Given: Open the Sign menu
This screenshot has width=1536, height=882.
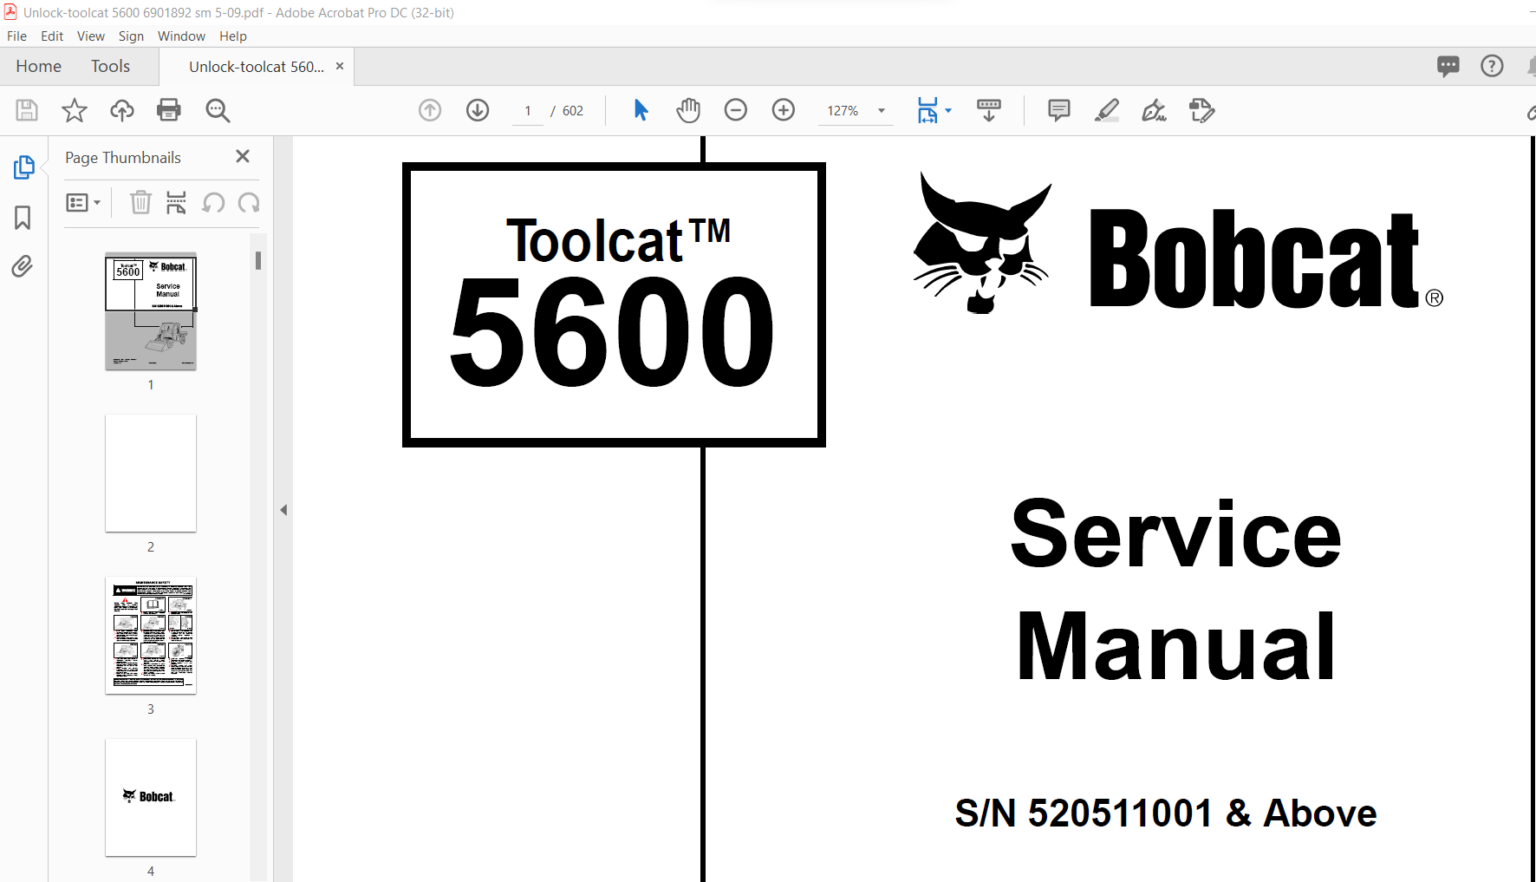Looking at the screenshot, I should pos(131,36).
